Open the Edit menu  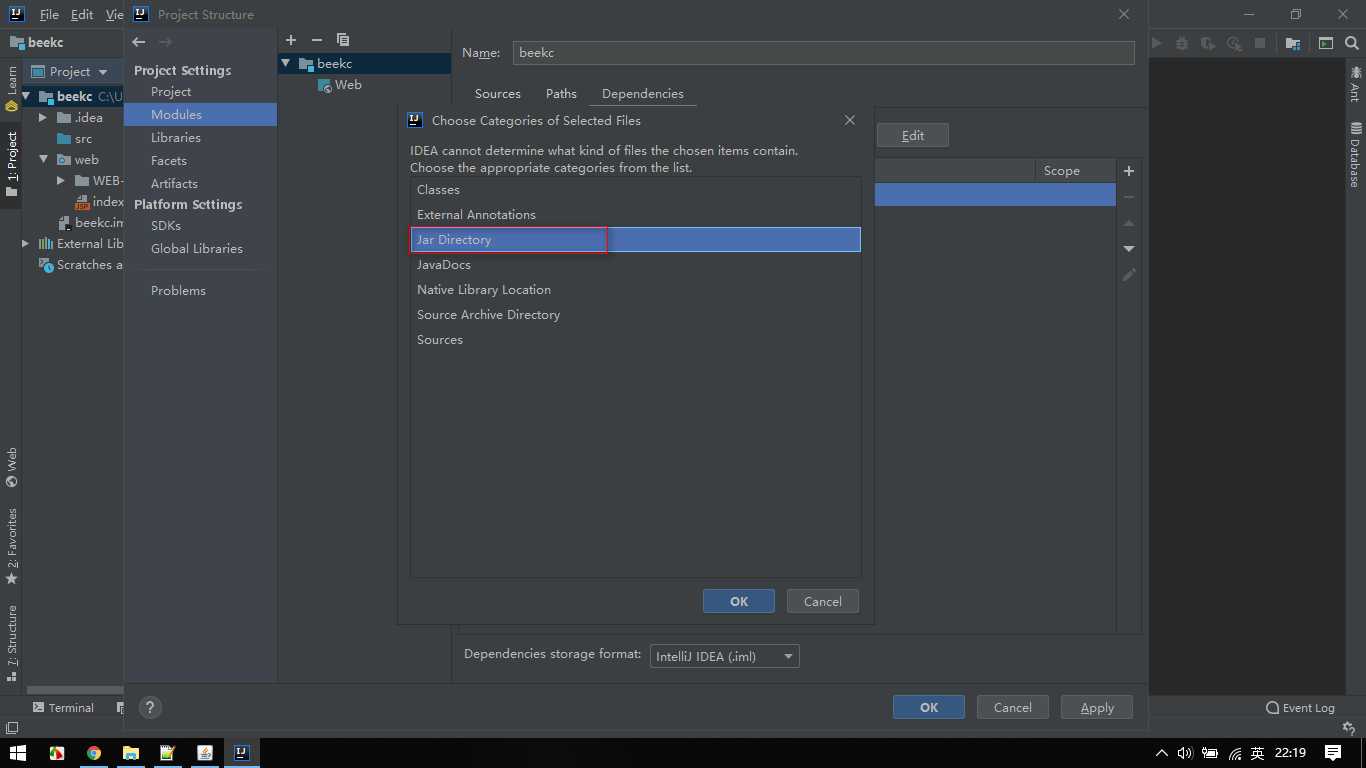82,15
